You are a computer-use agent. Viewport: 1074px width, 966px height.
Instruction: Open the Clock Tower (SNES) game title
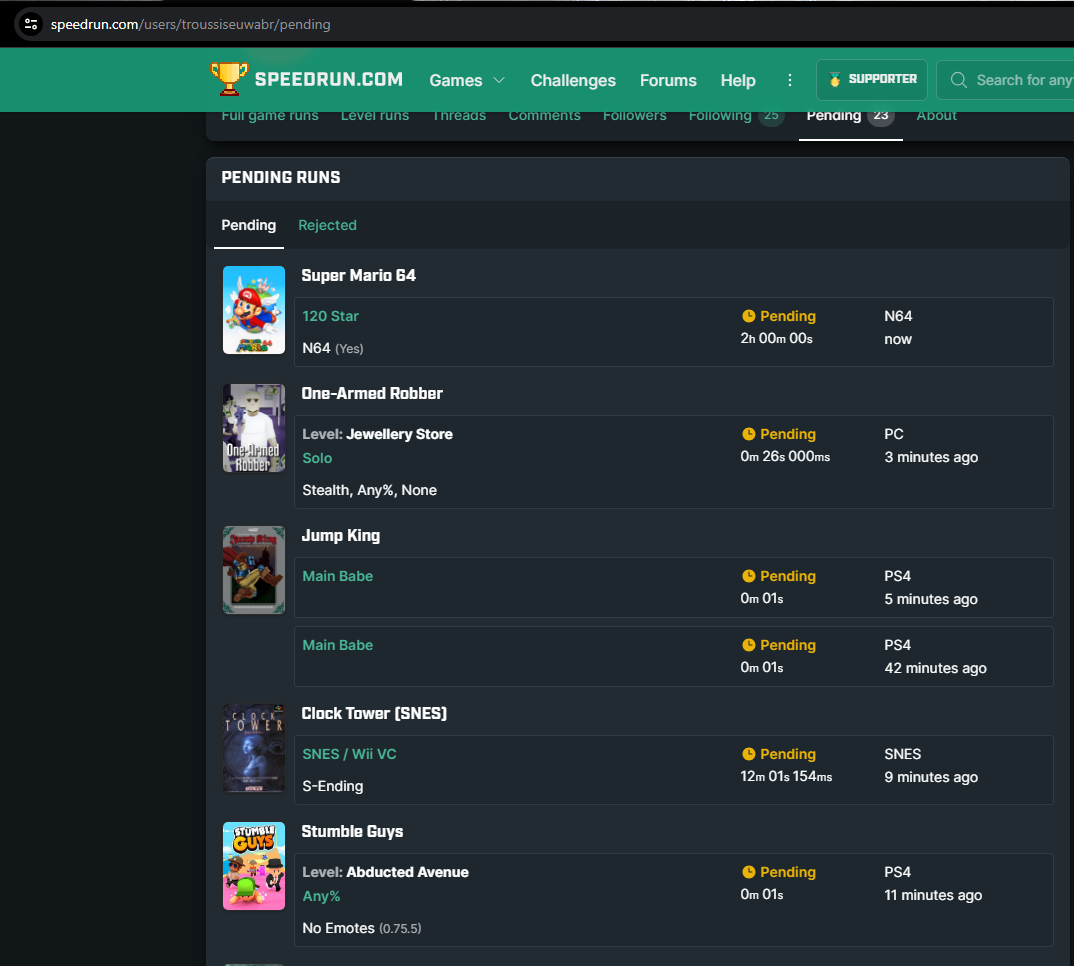374,713
